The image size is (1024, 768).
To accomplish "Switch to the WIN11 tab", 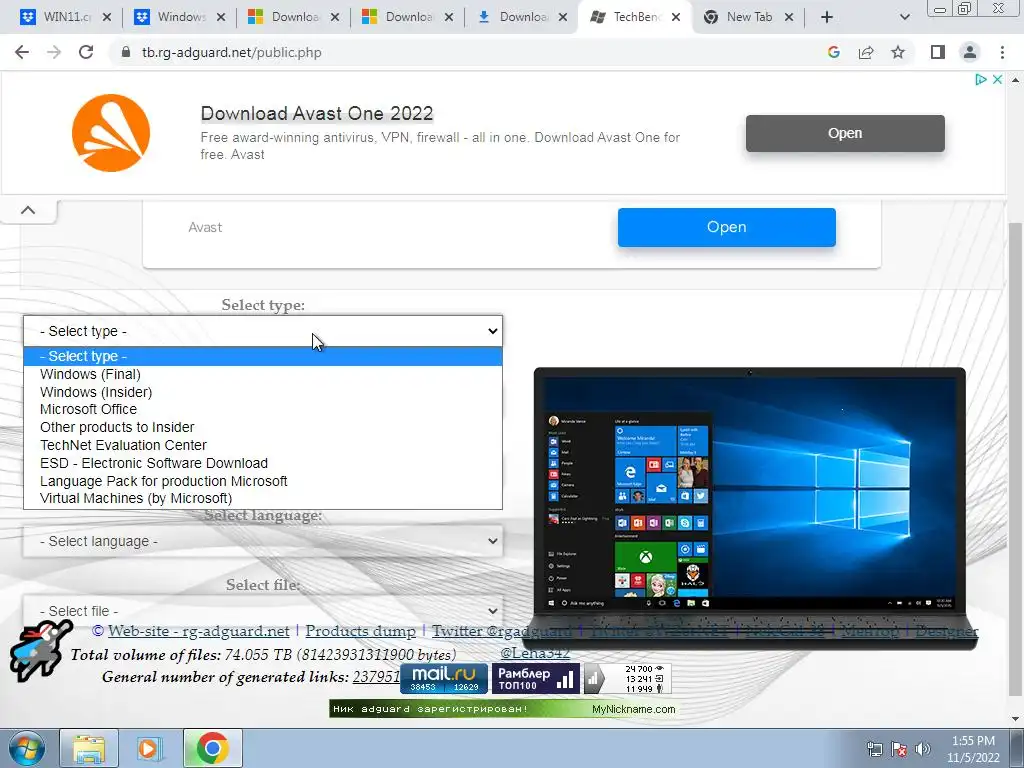I will [65, 17].
